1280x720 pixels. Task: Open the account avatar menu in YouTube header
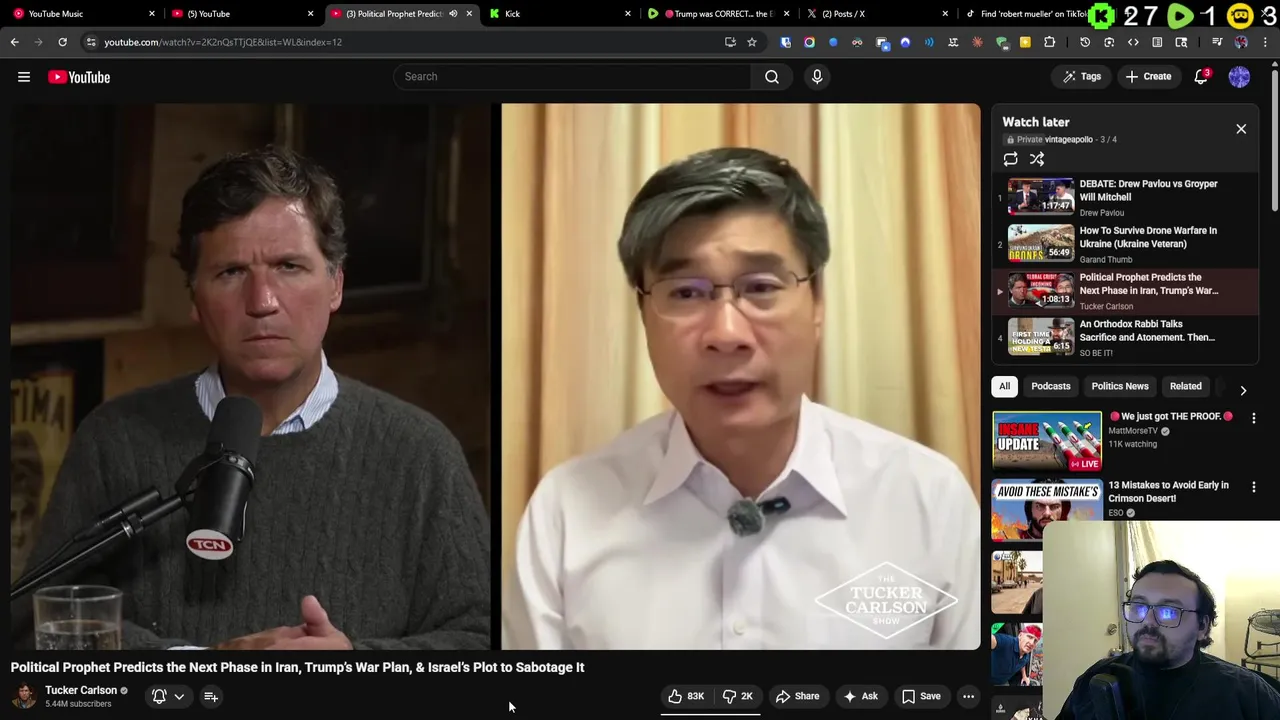pos(1239,77)
